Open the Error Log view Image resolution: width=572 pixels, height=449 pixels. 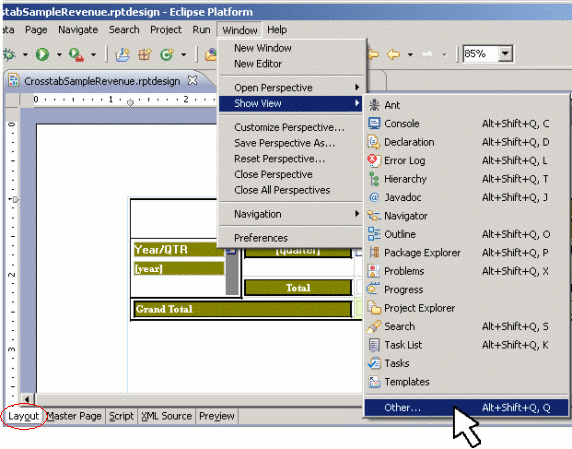466,160
